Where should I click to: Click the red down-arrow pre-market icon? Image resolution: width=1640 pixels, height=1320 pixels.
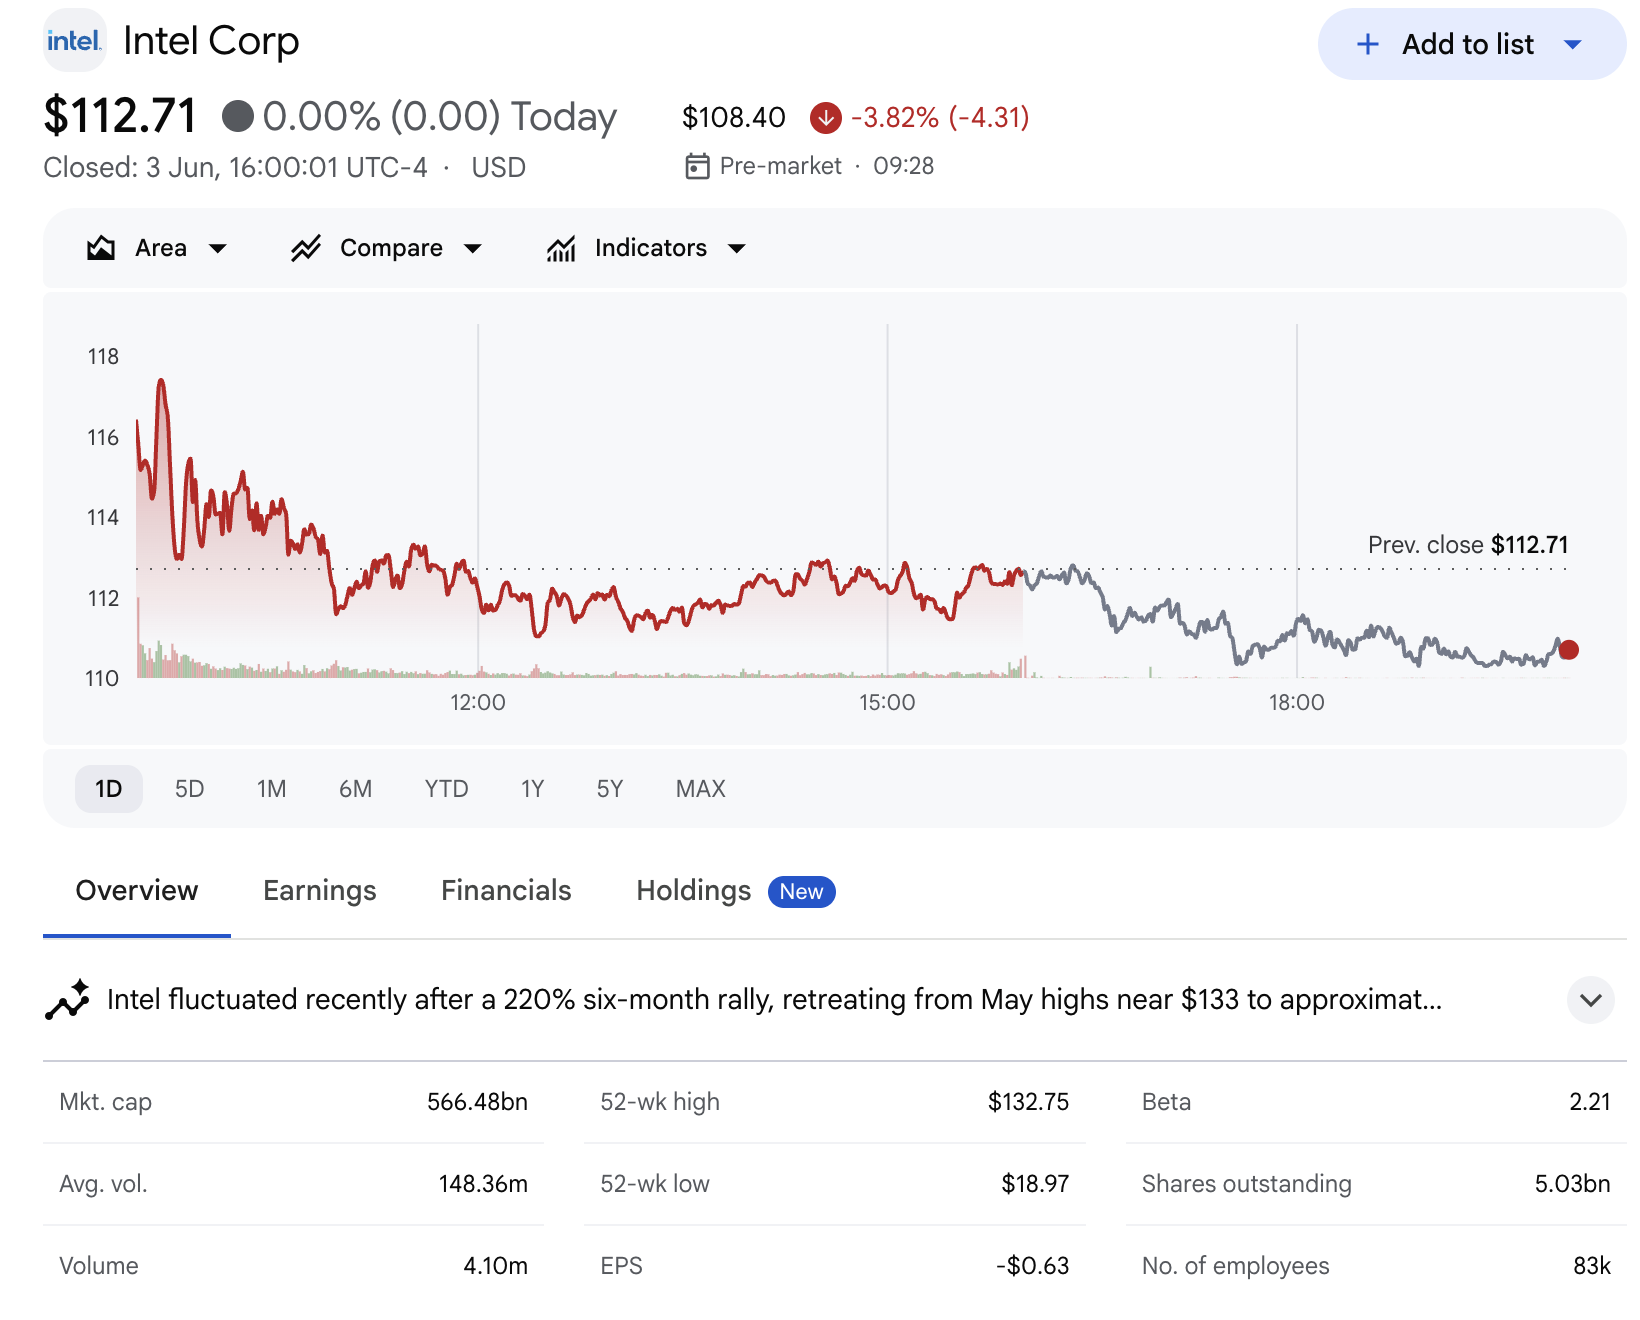[x=826, y=118]
